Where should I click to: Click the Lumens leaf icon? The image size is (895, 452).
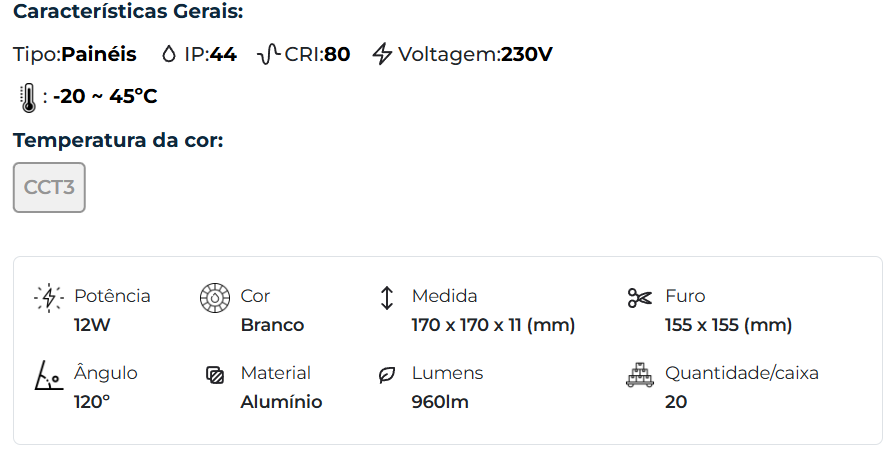(386, 375)
